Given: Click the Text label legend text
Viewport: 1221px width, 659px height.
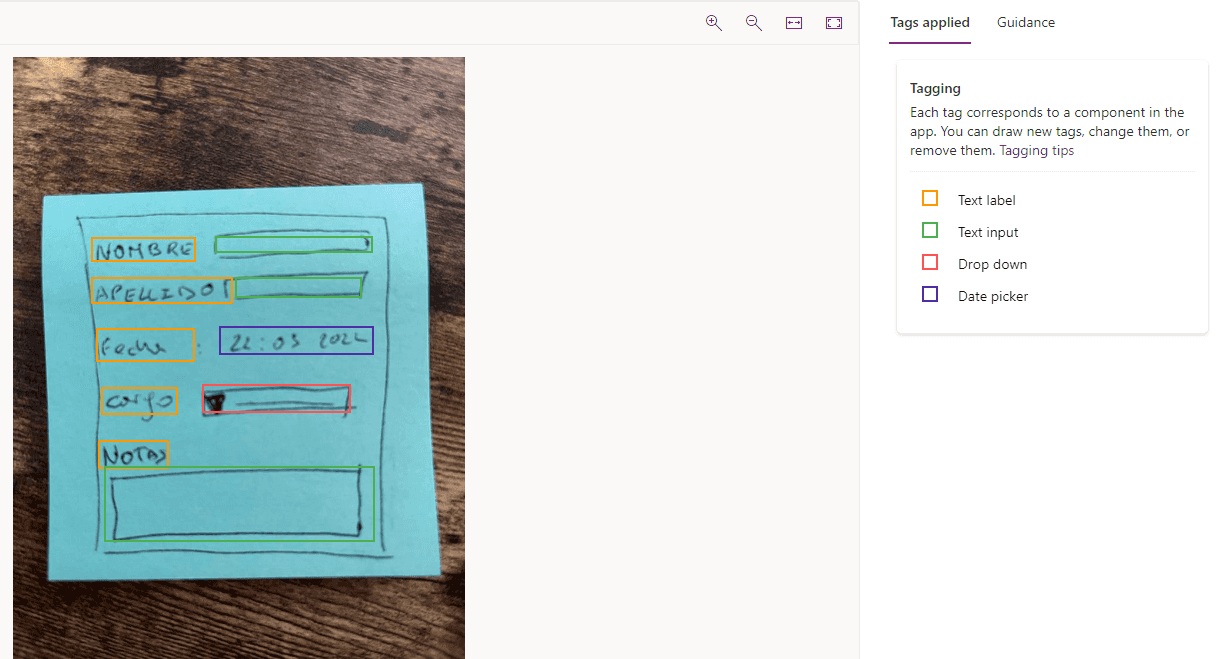Looking at the screenshot, I should click(987, 200).
